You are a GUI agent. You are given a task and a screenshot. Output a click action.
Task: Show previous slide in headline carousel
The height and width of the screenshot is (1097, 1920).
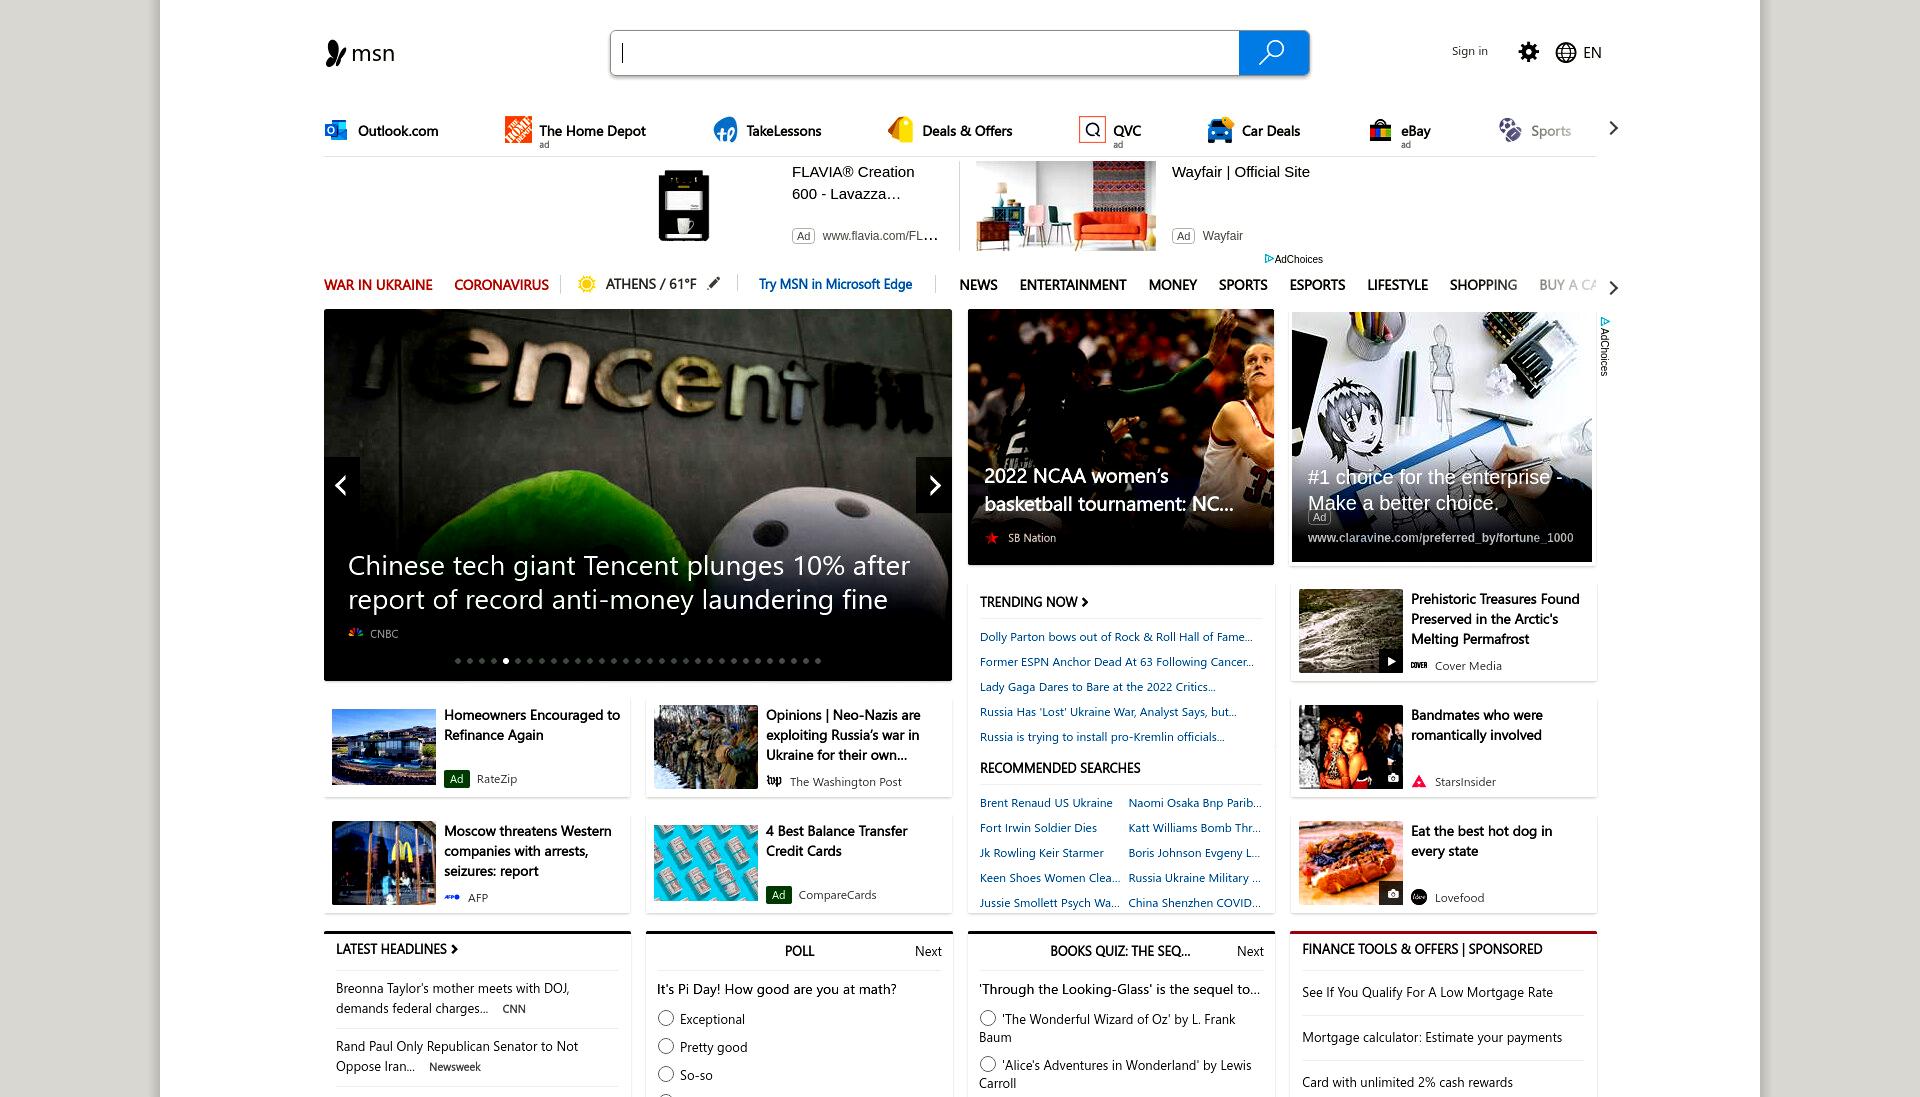(x=341, y=485)
